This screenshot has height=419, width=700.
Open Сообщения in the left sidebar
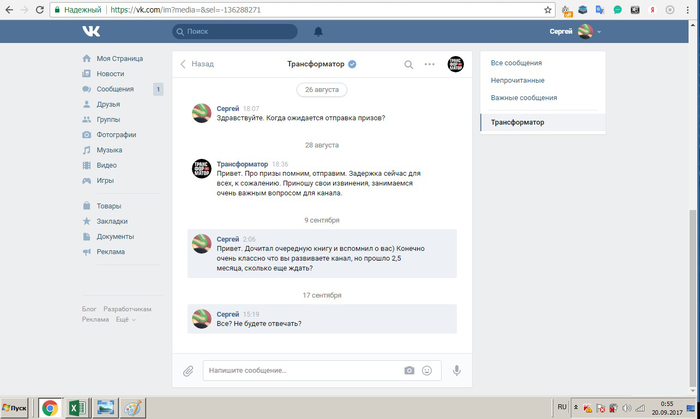click(x=116, y=89)
